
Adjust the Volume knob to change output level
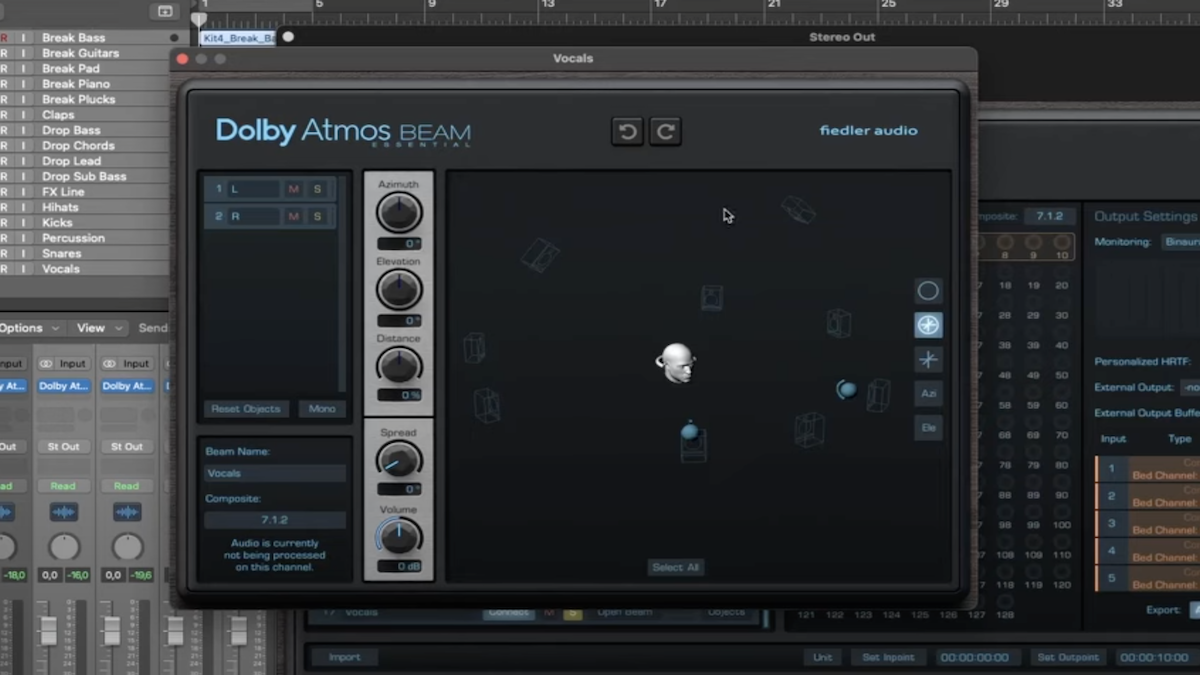coord(399,537)
